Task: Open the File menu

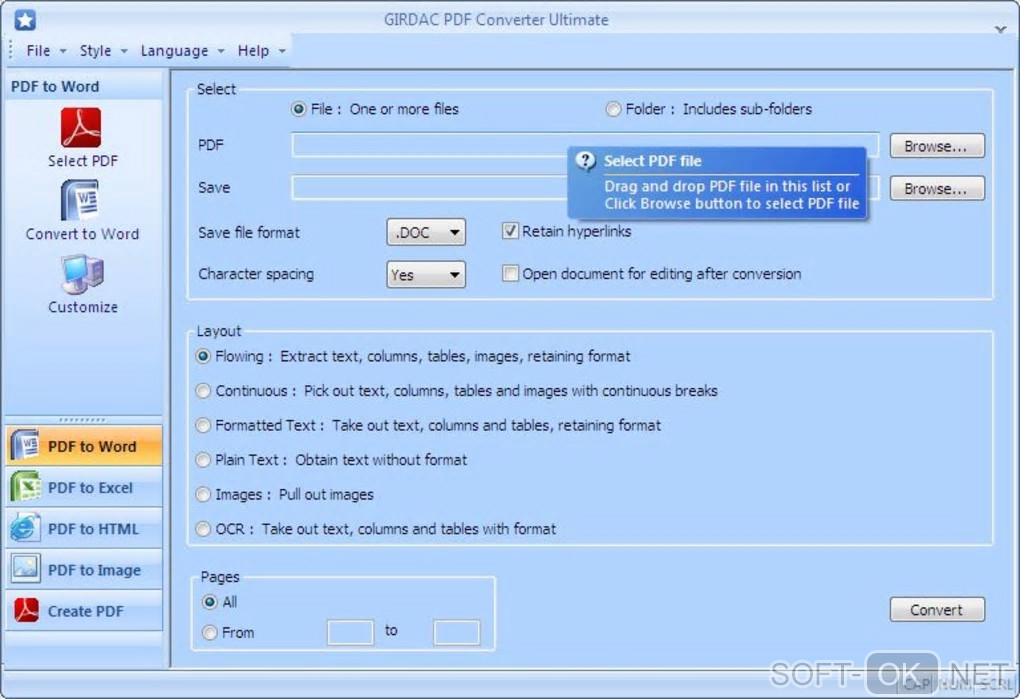Action: (x=46, y=51)
